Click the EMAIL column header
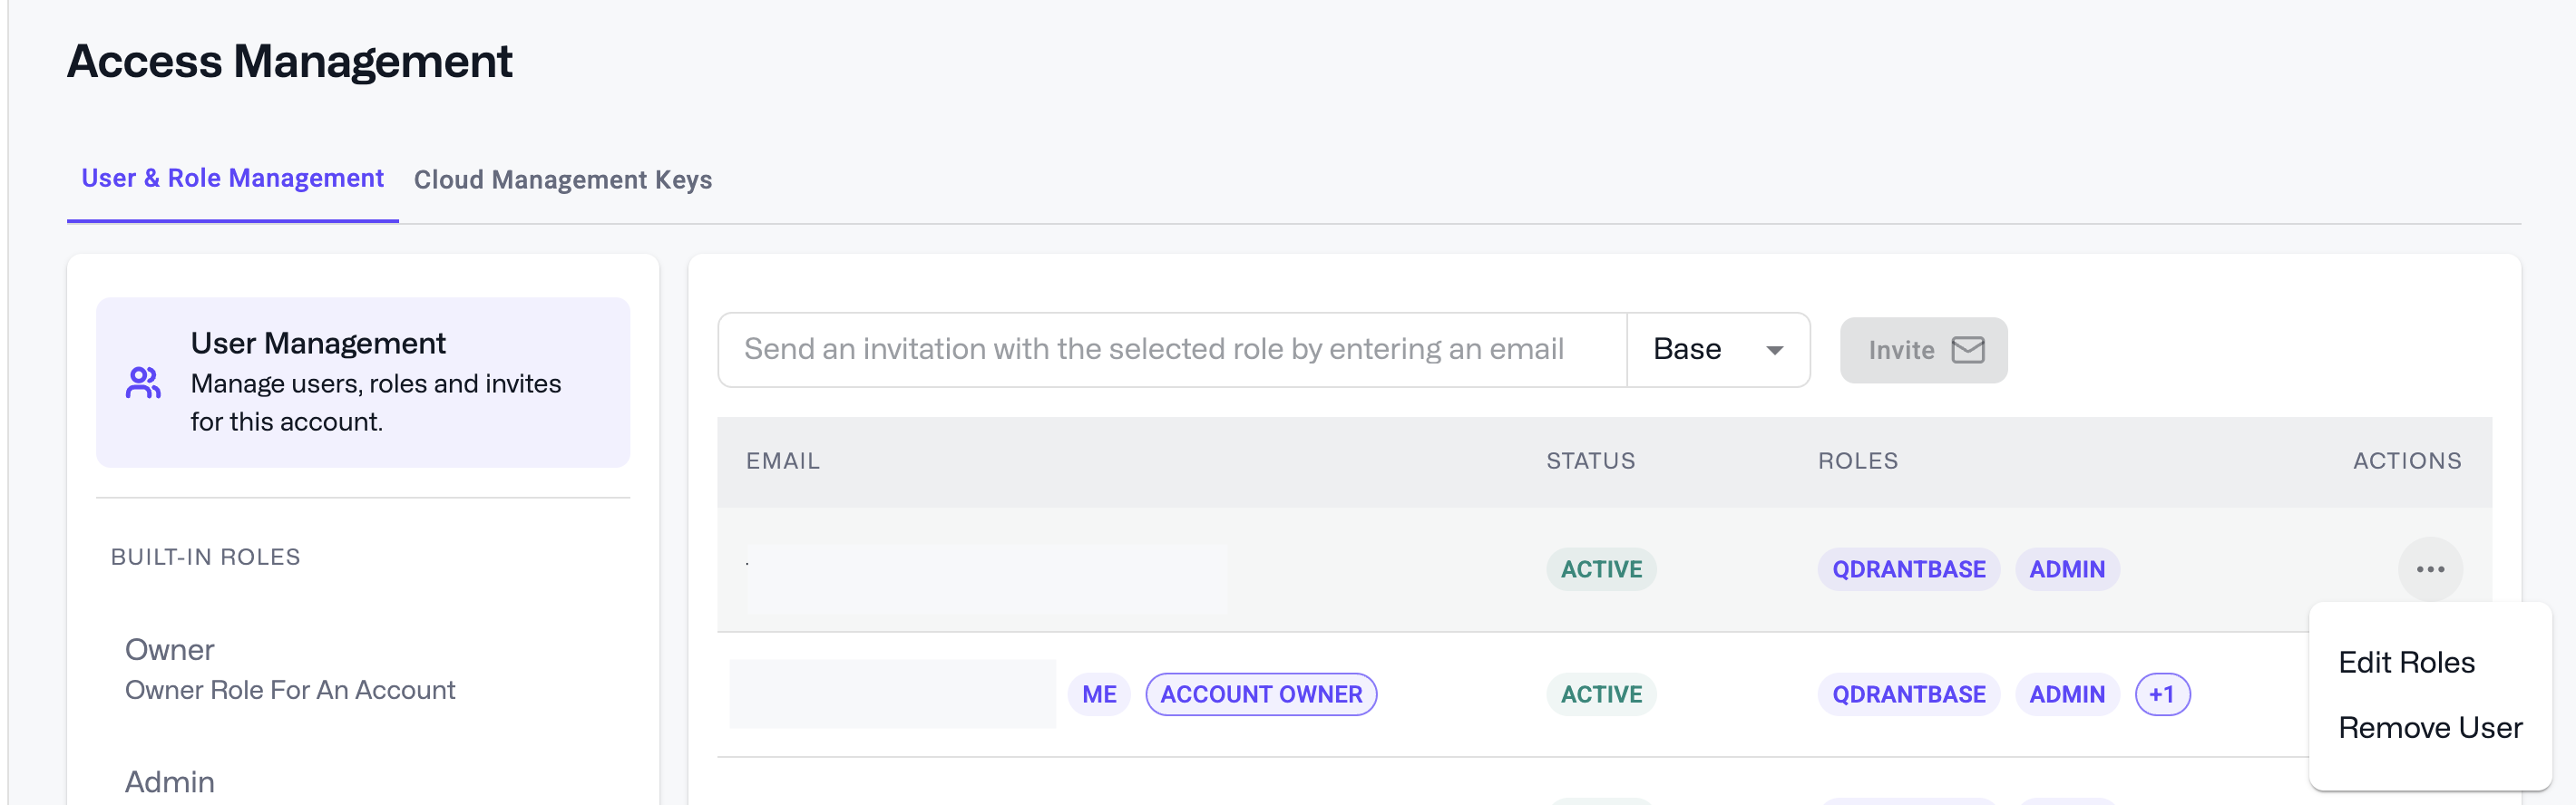 (782, 461)
